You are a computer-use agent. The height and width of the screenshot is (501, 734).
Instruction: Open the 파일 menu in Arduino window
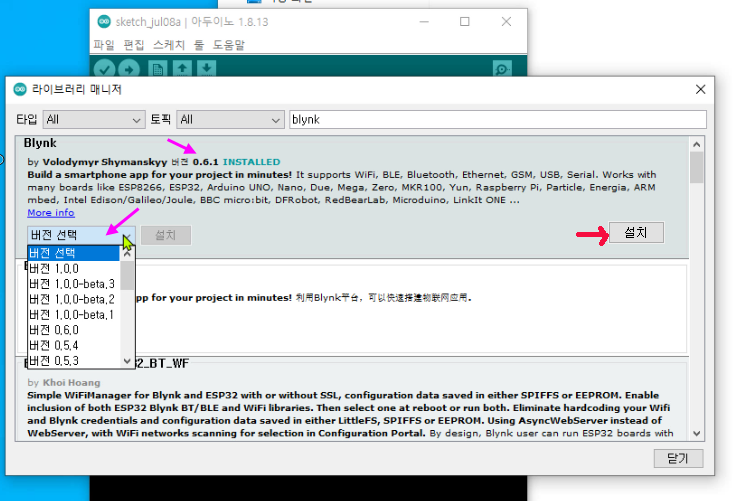pos(103,45)
